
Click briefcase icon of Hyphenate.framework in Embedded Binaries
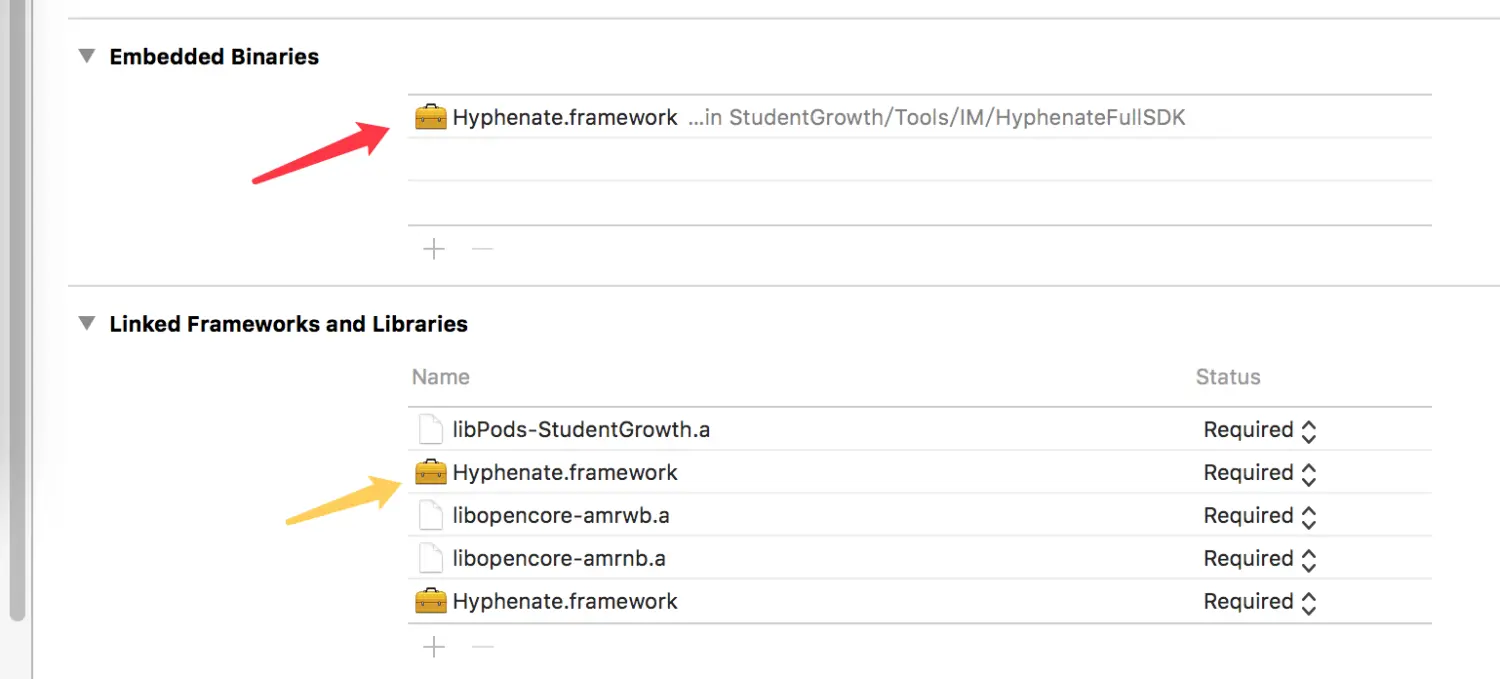tap(430, 117)
